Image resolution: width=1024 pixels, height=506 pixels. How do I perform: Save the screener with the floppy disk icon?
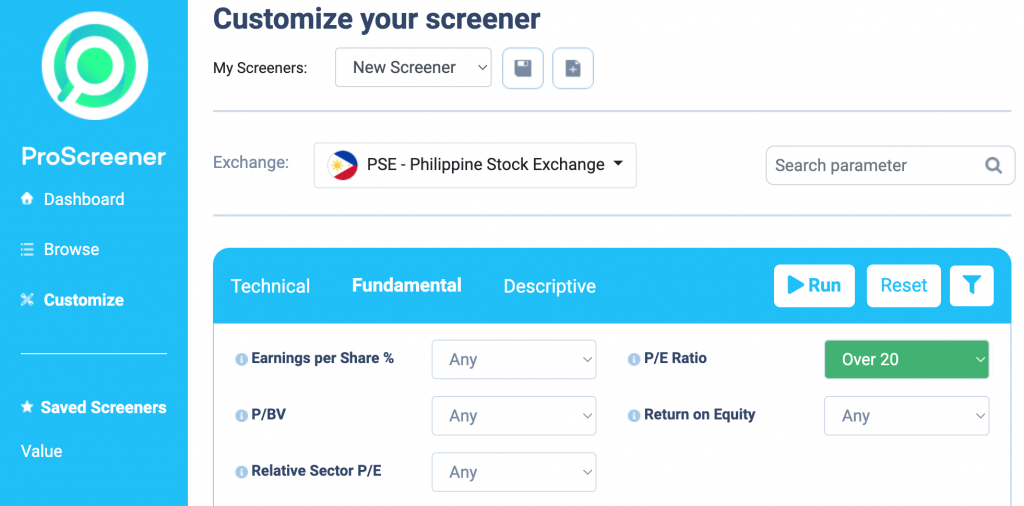522,68
